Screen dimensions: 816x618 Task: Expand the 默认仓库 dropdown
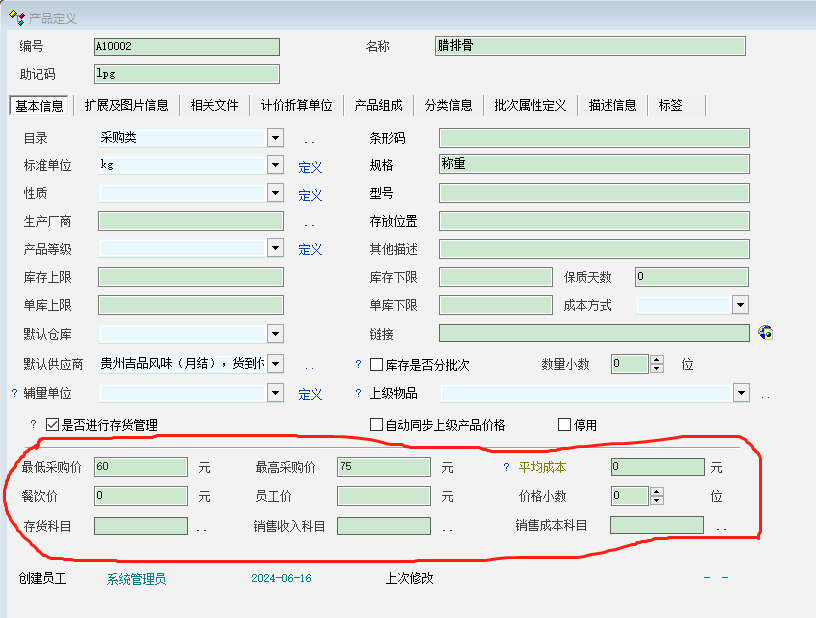tap(275, 334)
